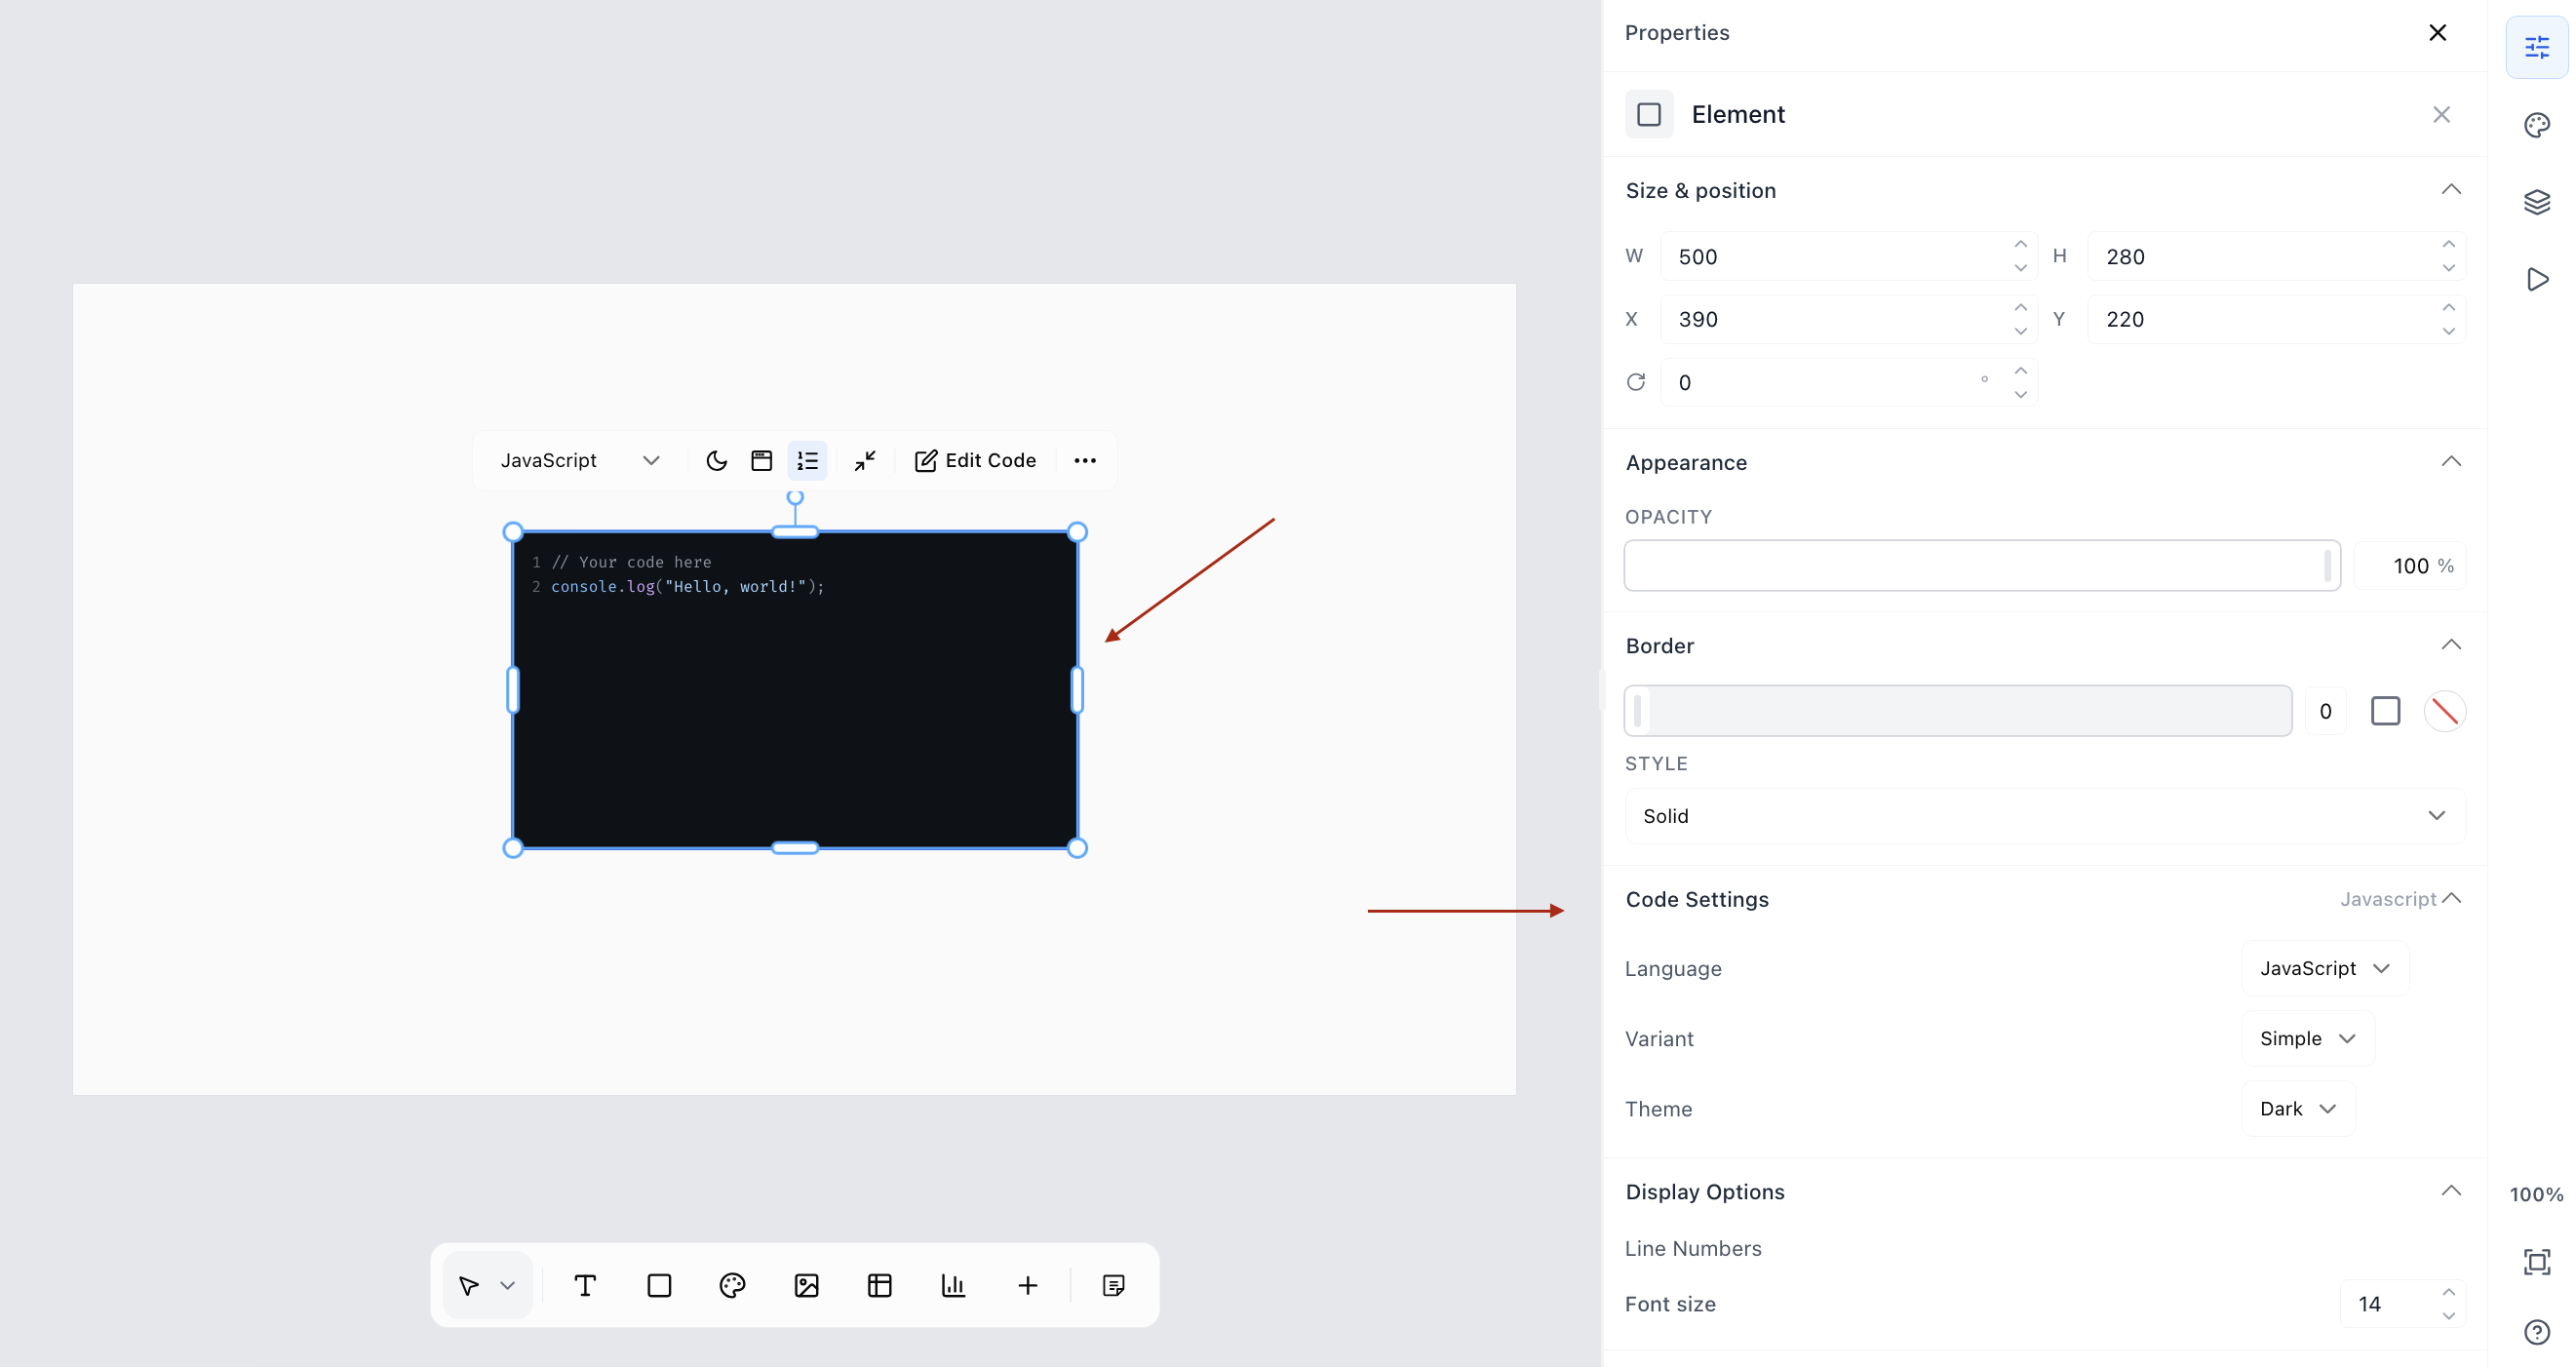
Task: Select the Text tool in bottom toolbar
Action: click(585, 1285)
